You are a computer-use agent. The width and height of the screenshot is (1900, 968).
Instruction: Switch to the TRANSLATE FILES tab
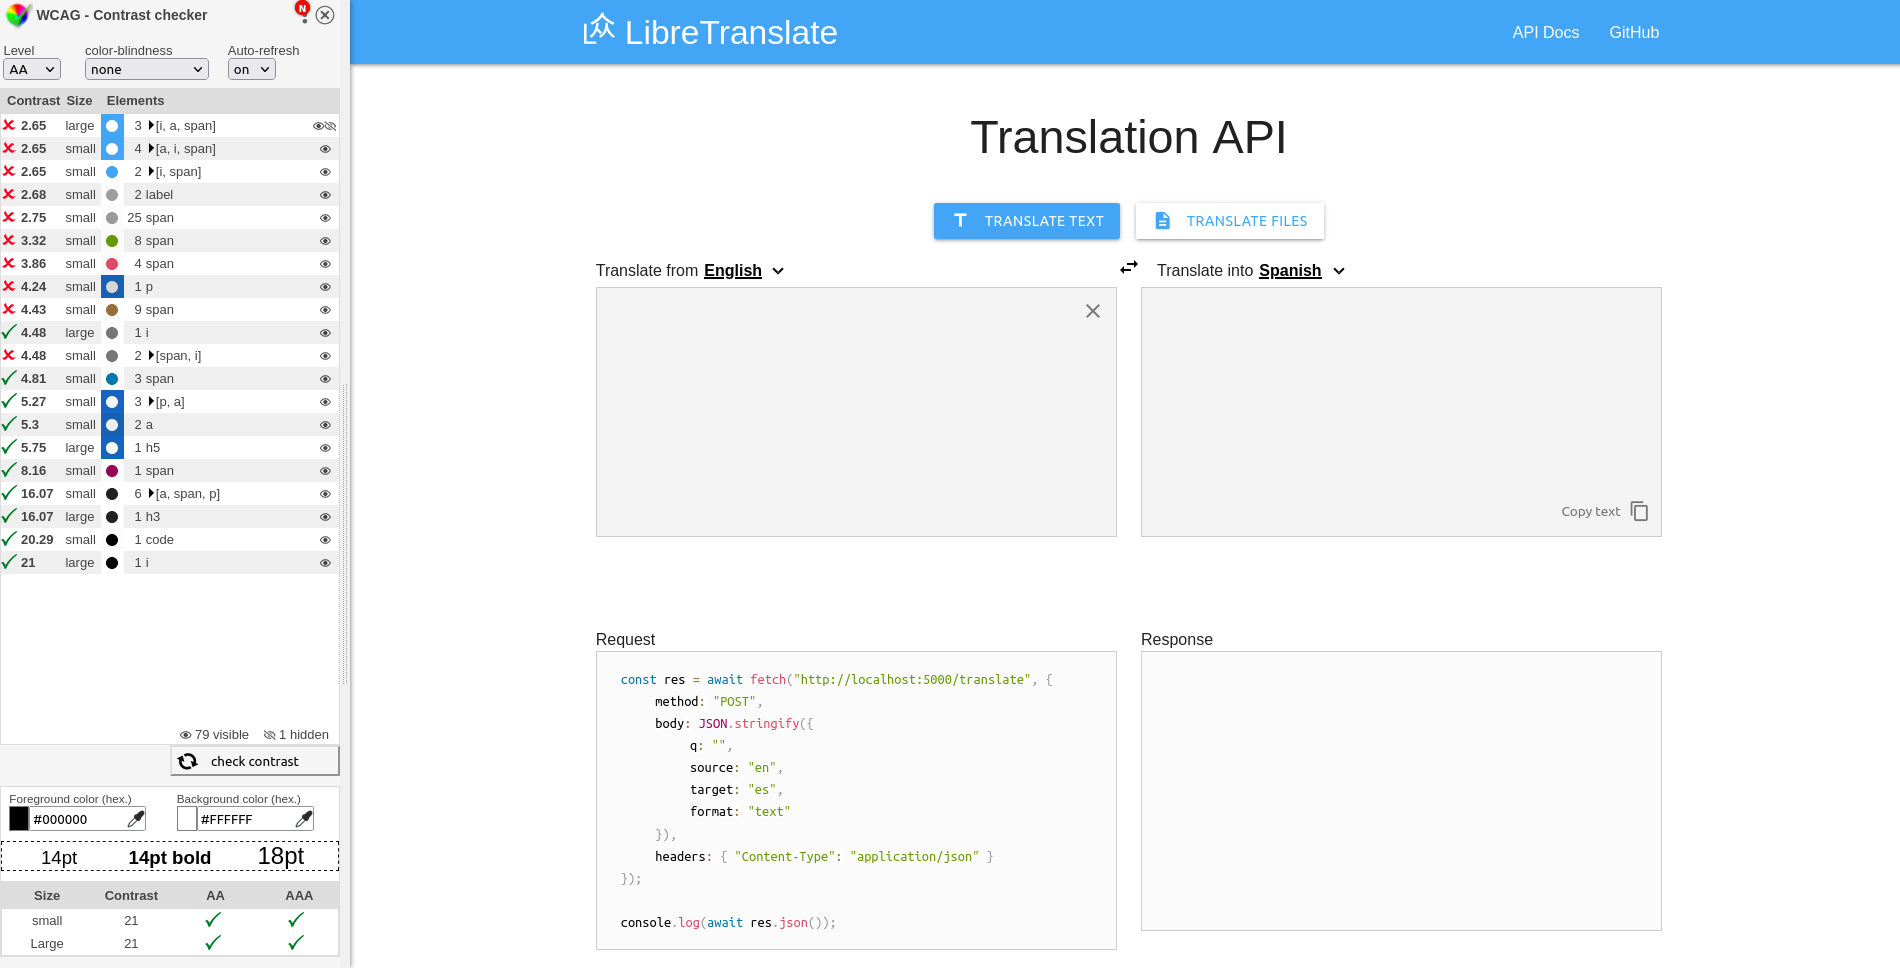[1229, 221]
